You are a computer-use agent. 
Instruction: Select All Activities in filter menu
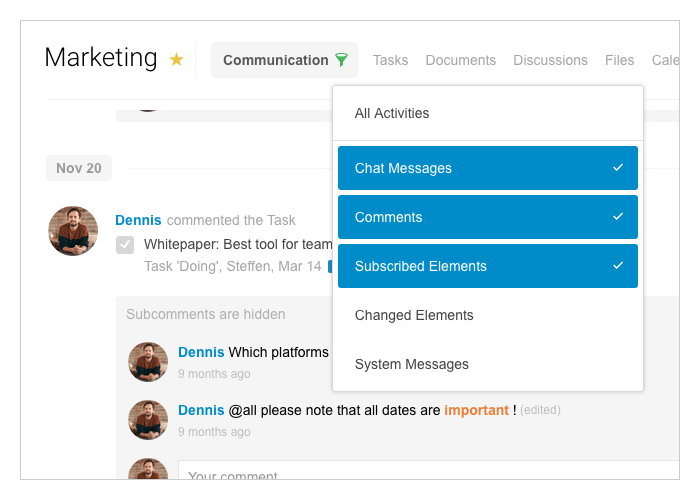(392, 113)
